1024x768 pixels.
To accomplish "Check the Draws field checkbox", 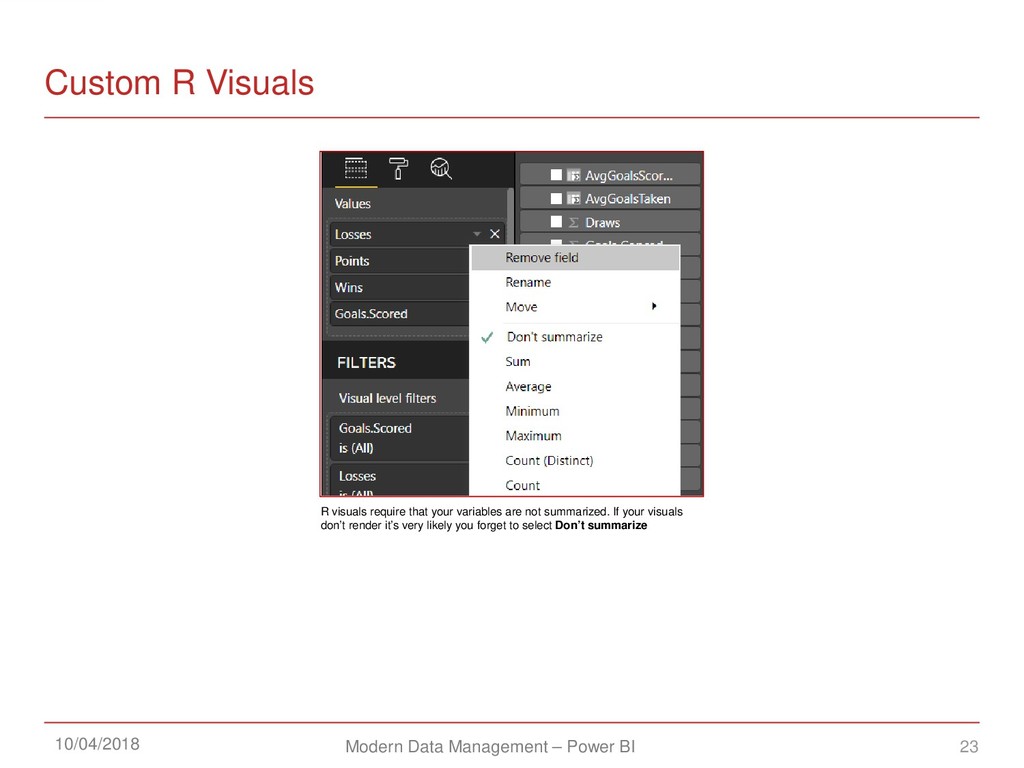I will coord(556,221).
